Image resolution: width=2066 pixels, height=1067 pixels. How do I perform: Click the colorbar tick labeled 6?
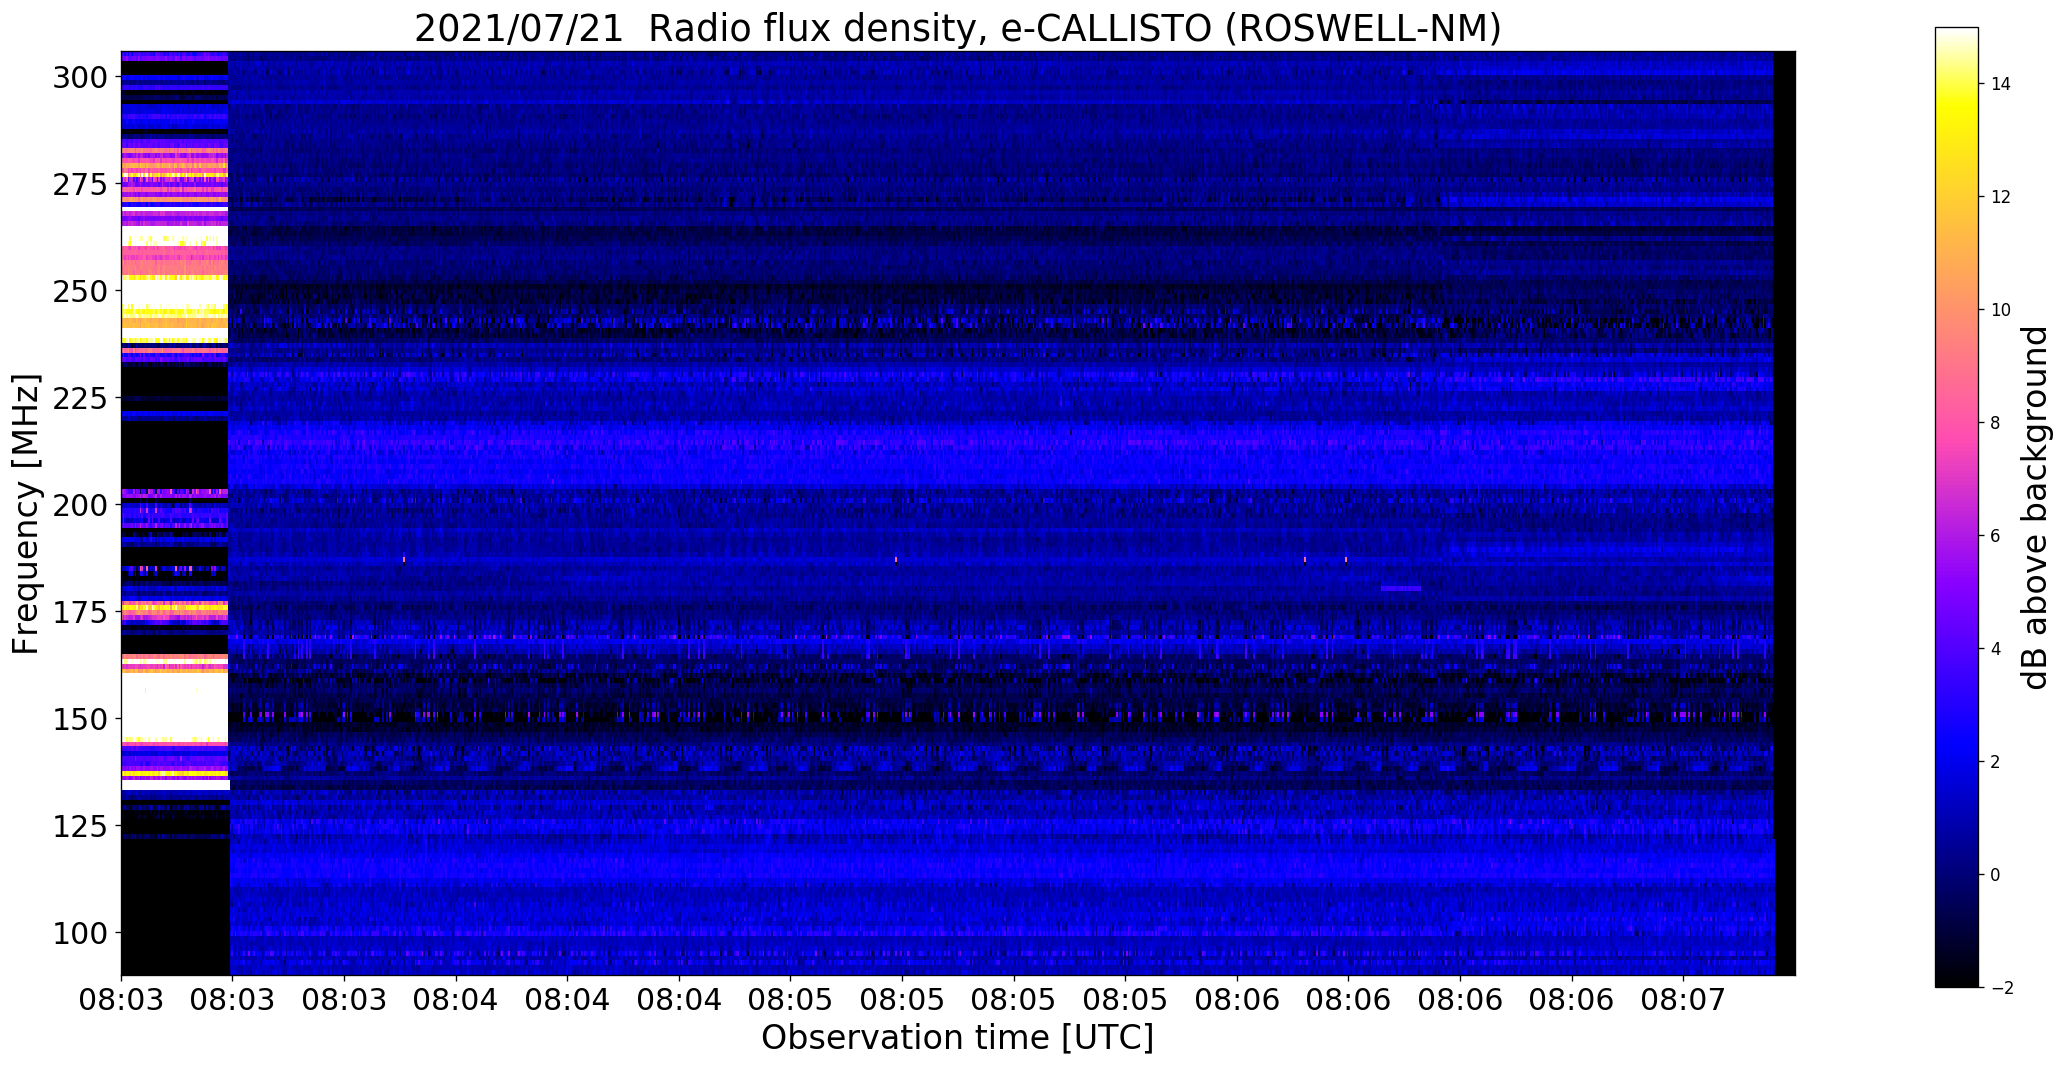pyautogui.click(x=1995, y=536)
